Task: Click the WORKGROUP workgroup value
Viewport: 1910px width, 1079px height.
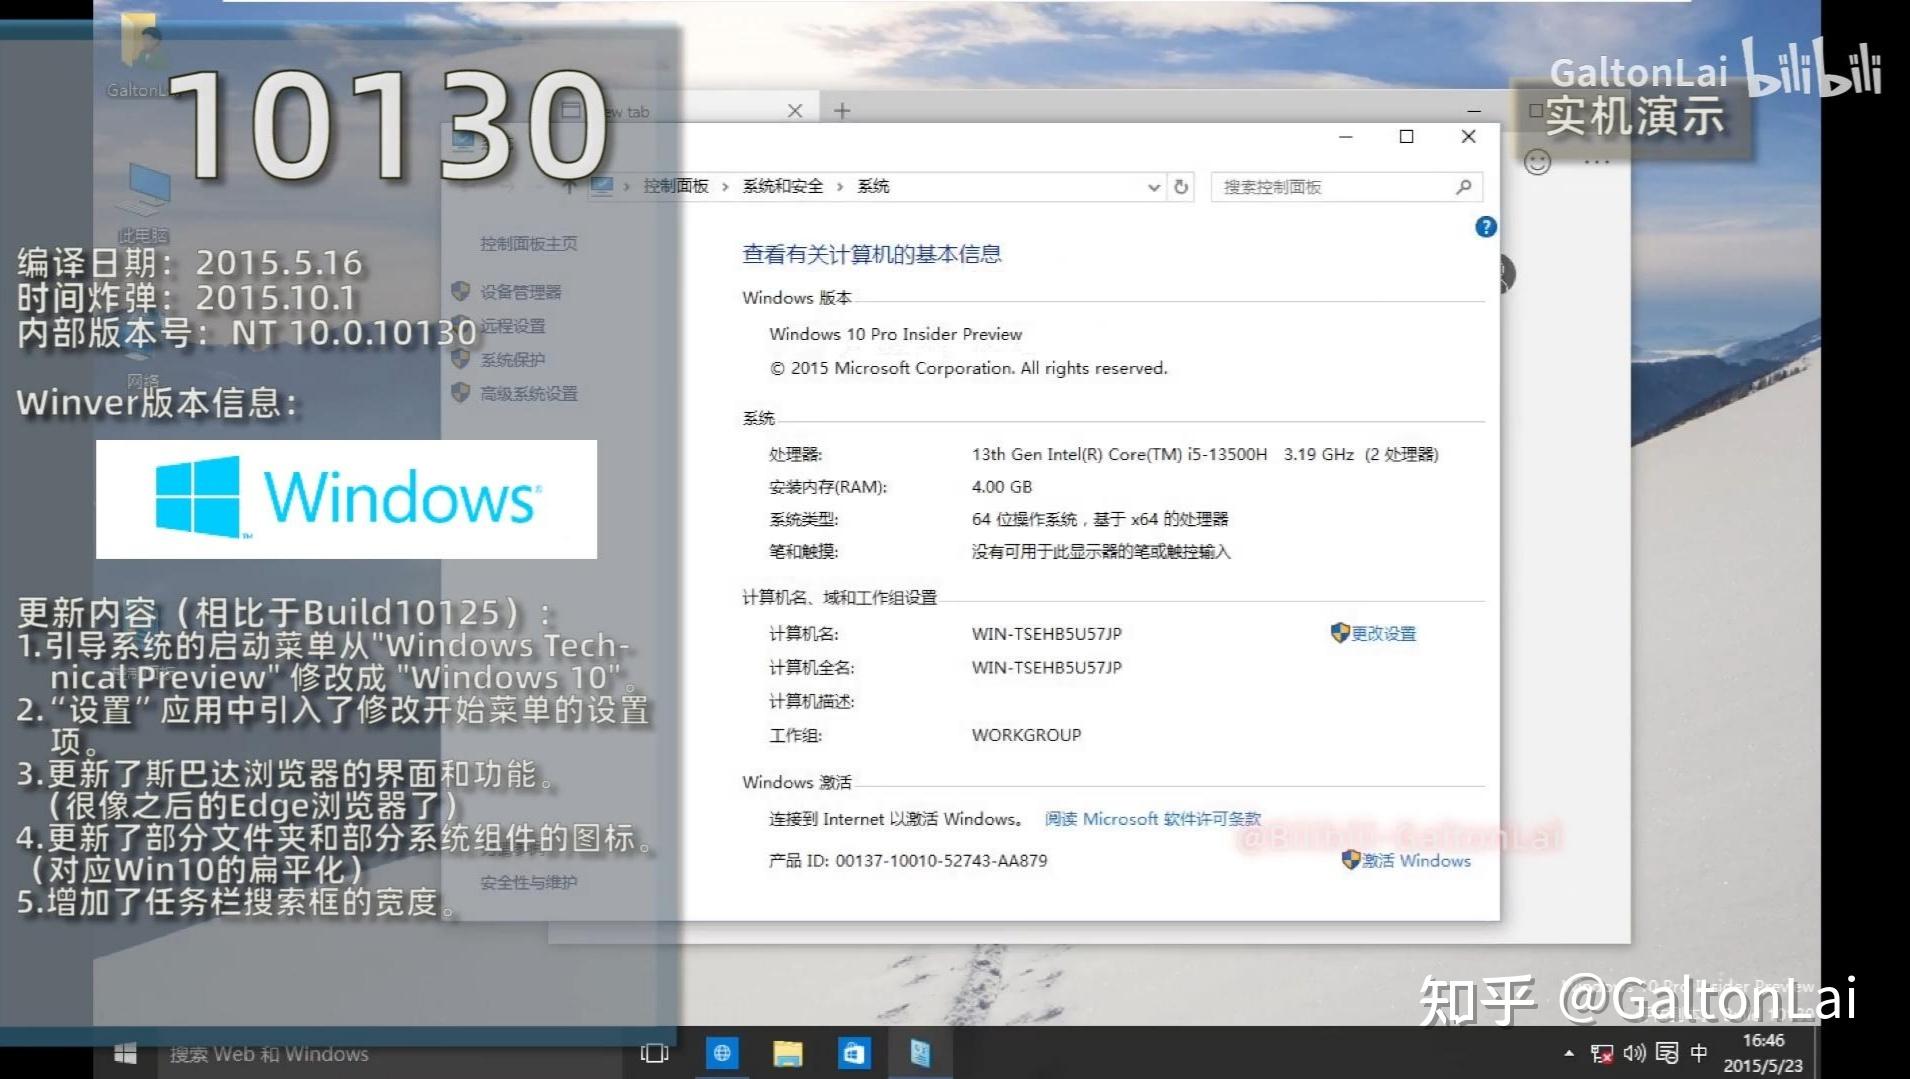Action: tap(1026, 735)
